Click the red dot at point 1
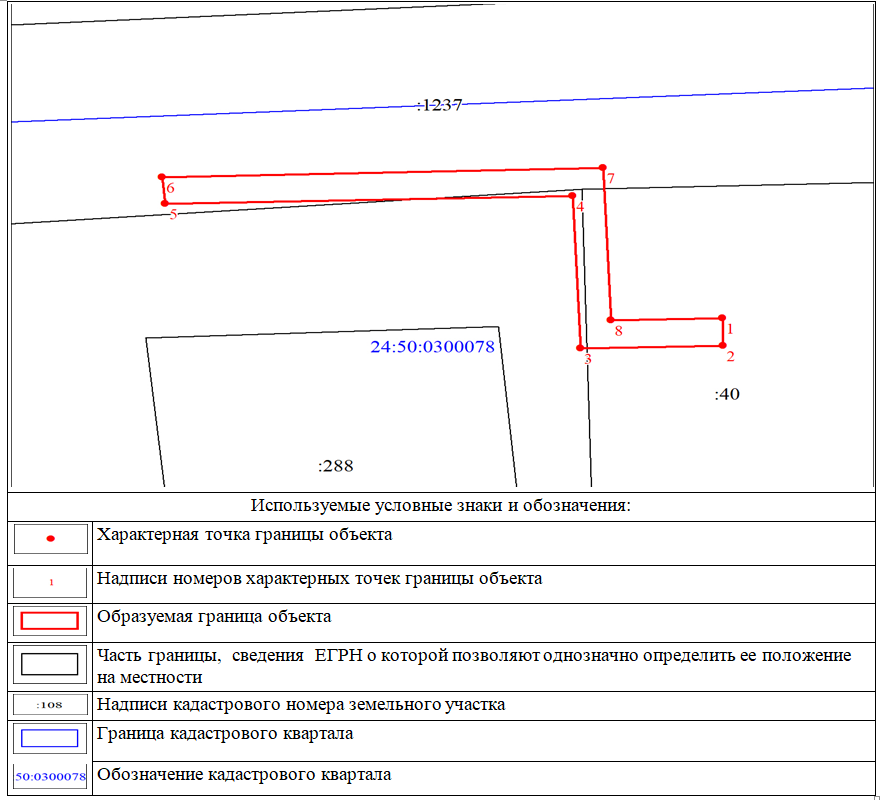880x800 pixels. (x=722, y=318)
